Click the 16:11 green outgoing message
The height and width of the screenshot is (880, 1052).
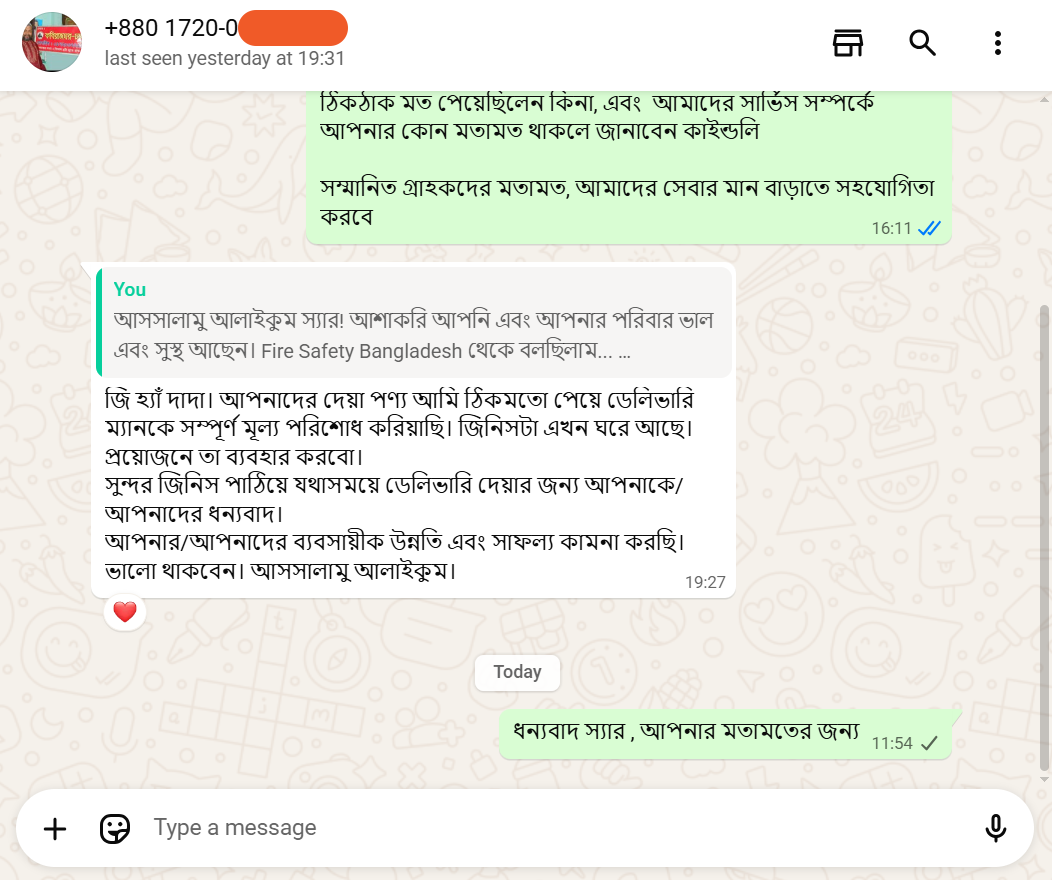[x=627, y=160]
